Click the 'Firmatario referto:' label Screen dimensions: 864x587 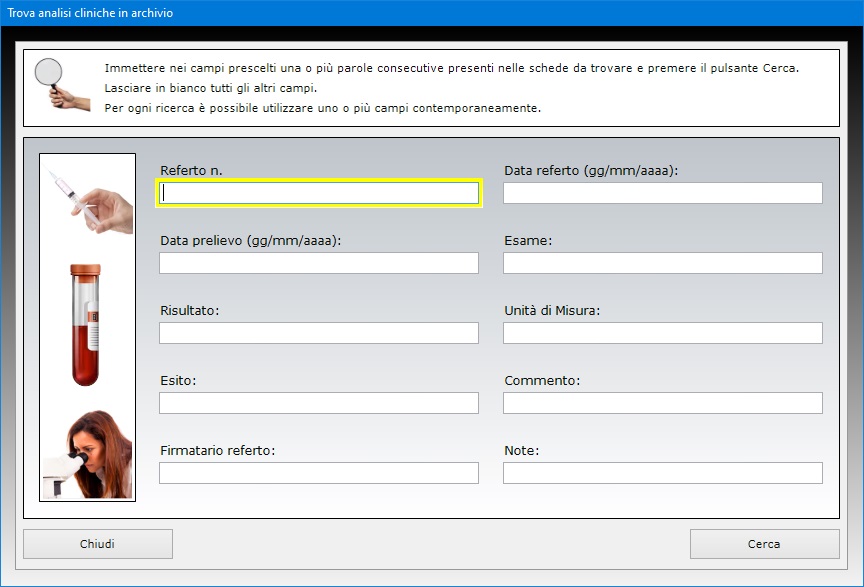pyautogui.click(x=217, y=450)
